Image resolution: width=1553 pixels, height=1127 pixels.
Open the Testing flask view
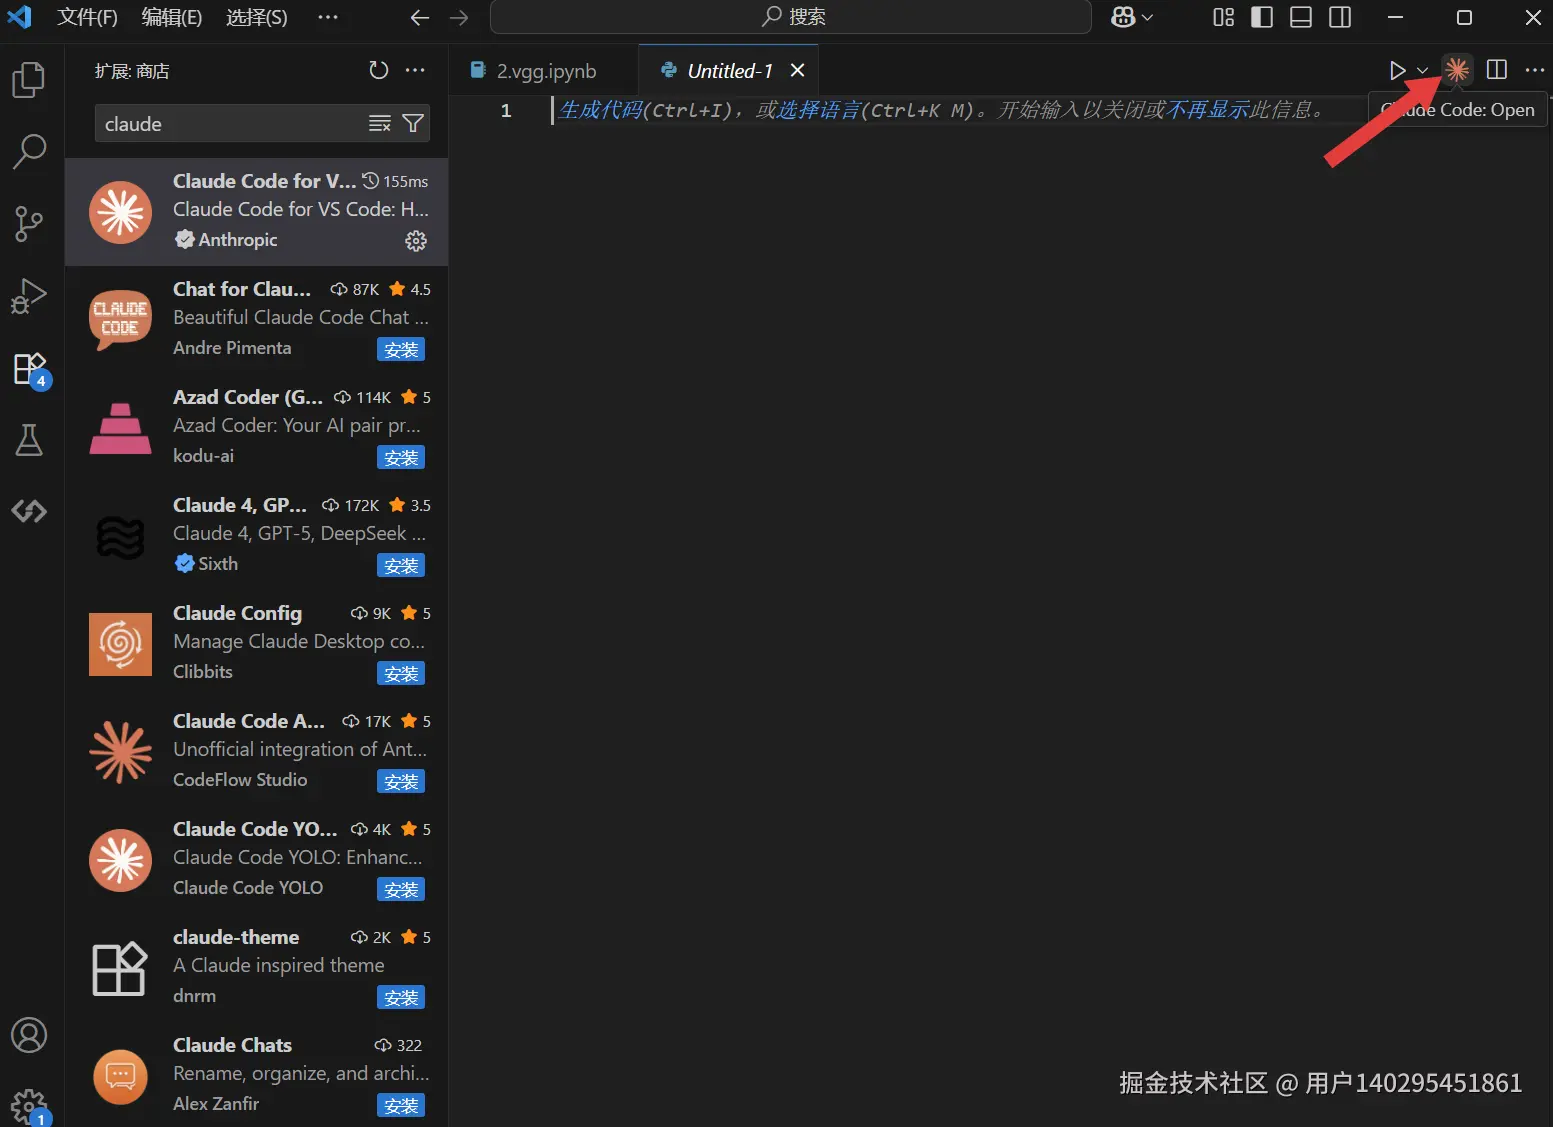[x=29, y=440]
